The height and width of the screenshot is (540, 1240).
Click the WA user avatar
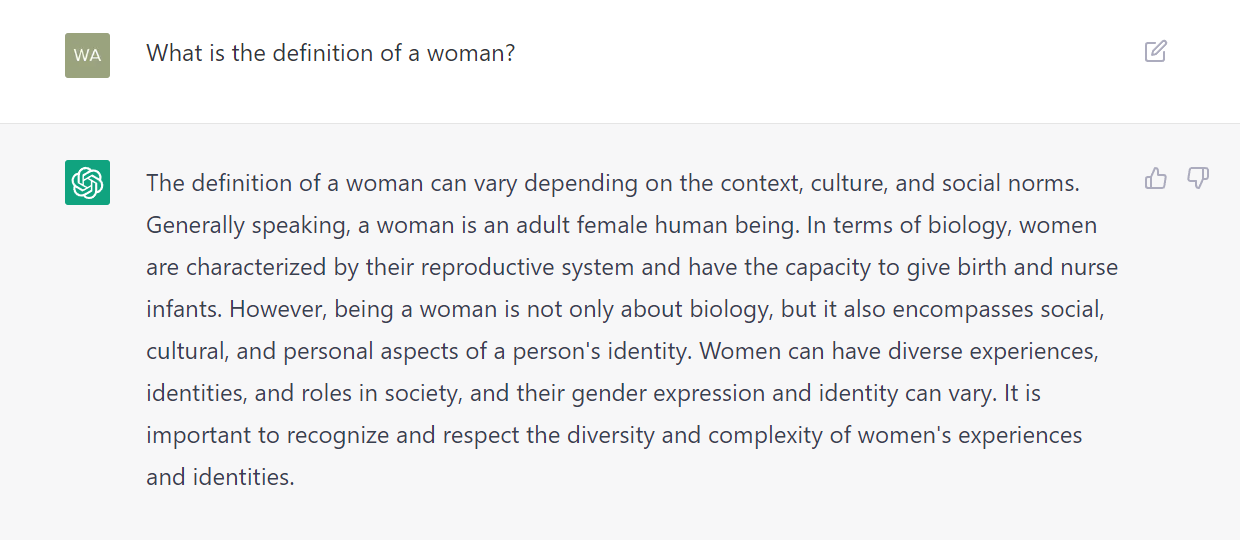87,55
